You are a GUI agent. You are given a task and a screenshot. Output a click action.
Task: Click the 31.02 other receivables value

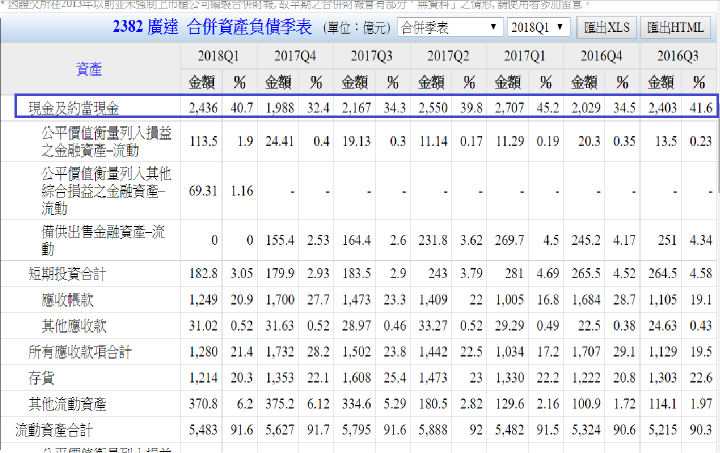[x=203, y=326]
